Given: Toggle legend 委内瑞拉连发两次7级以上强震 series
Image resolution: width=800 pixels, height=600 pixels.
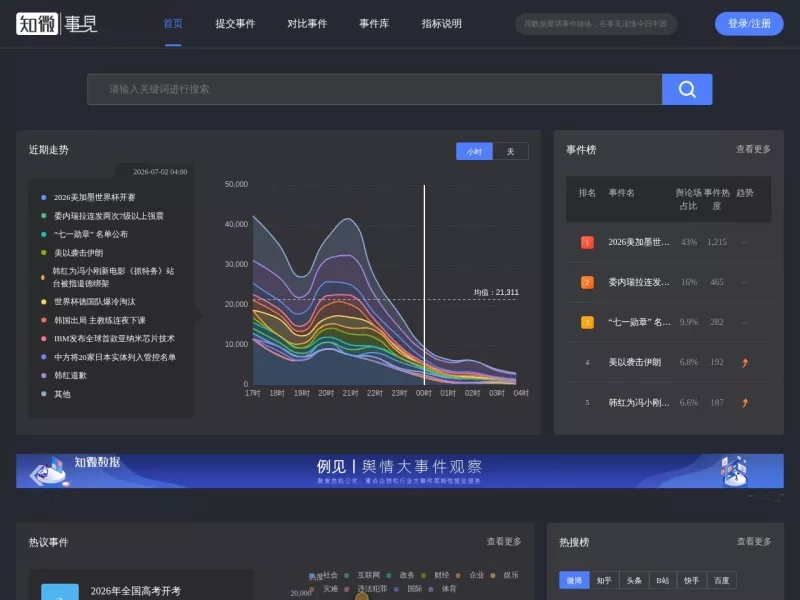Looking at the screenshot, I should pos(103,216).
